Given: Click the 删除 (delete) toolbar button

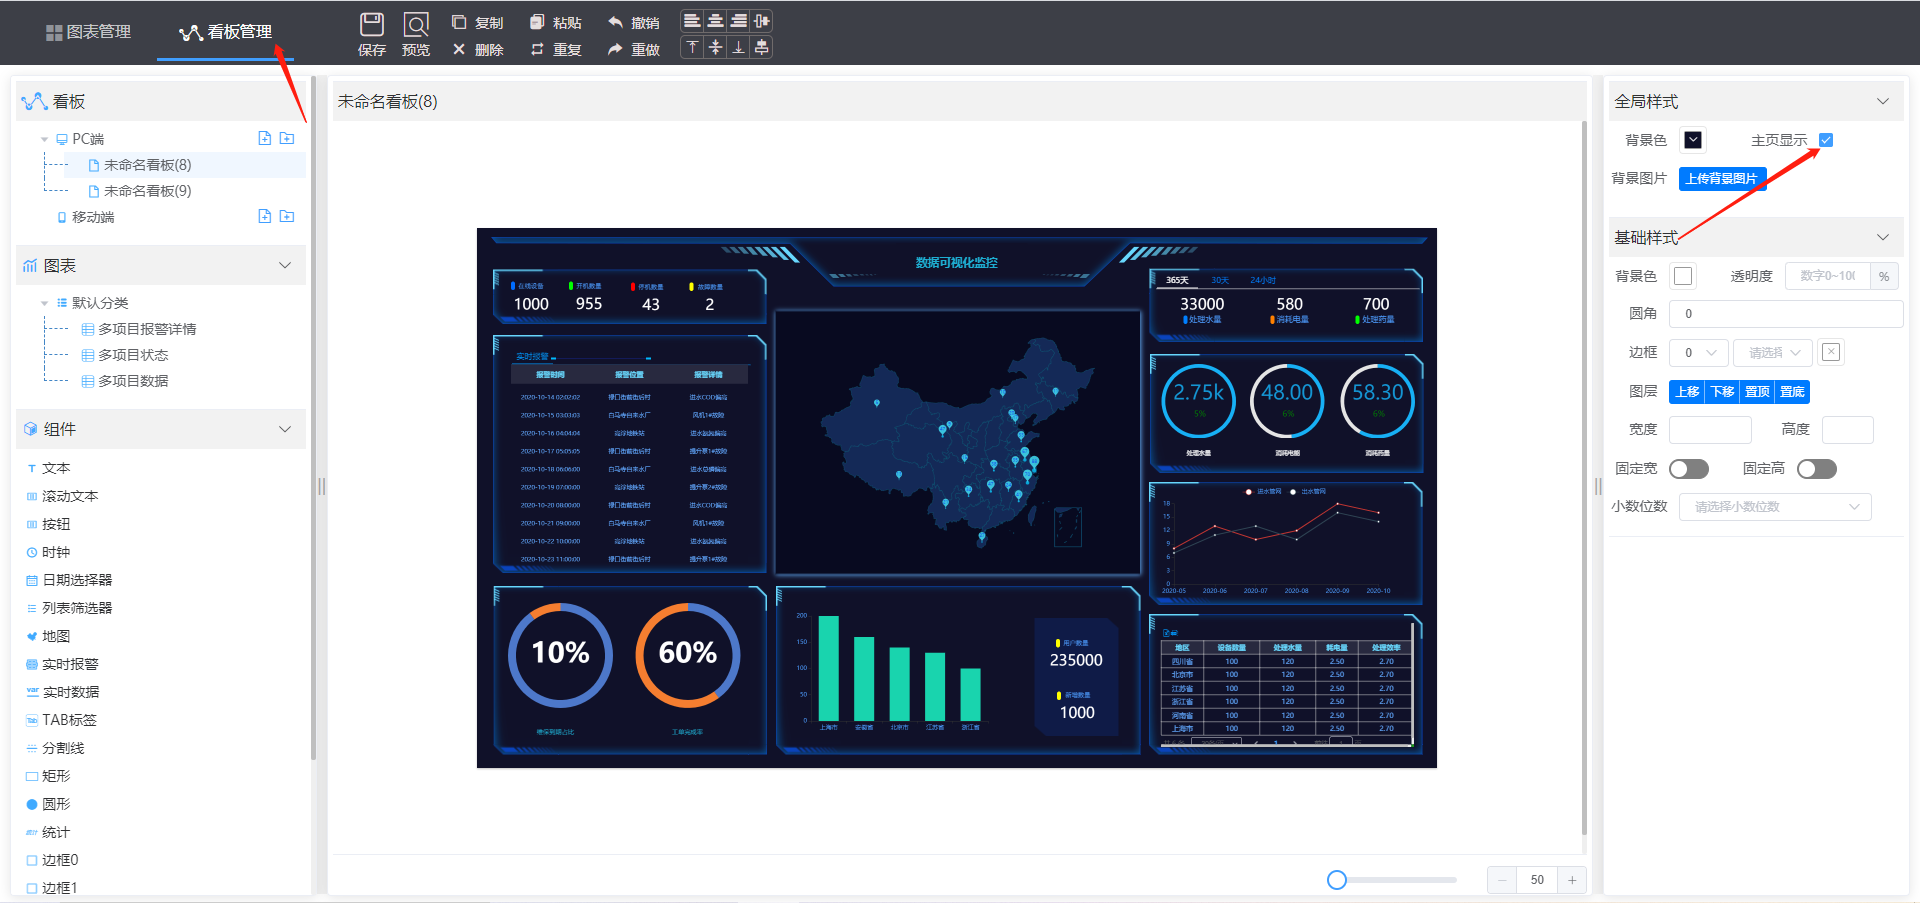Looking at the screenshot, I should tap(477, 49).
